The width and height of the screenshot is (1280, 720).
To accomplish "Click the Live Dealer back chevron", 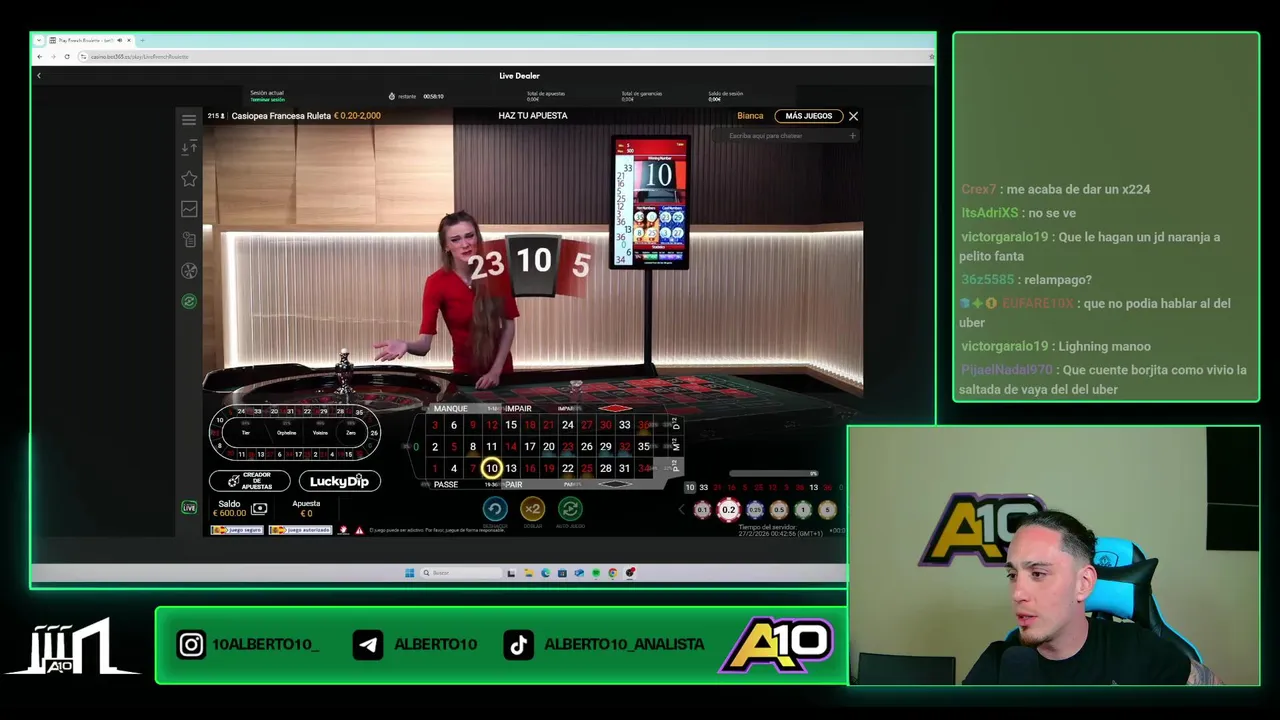I will click(x=39, y=76).
